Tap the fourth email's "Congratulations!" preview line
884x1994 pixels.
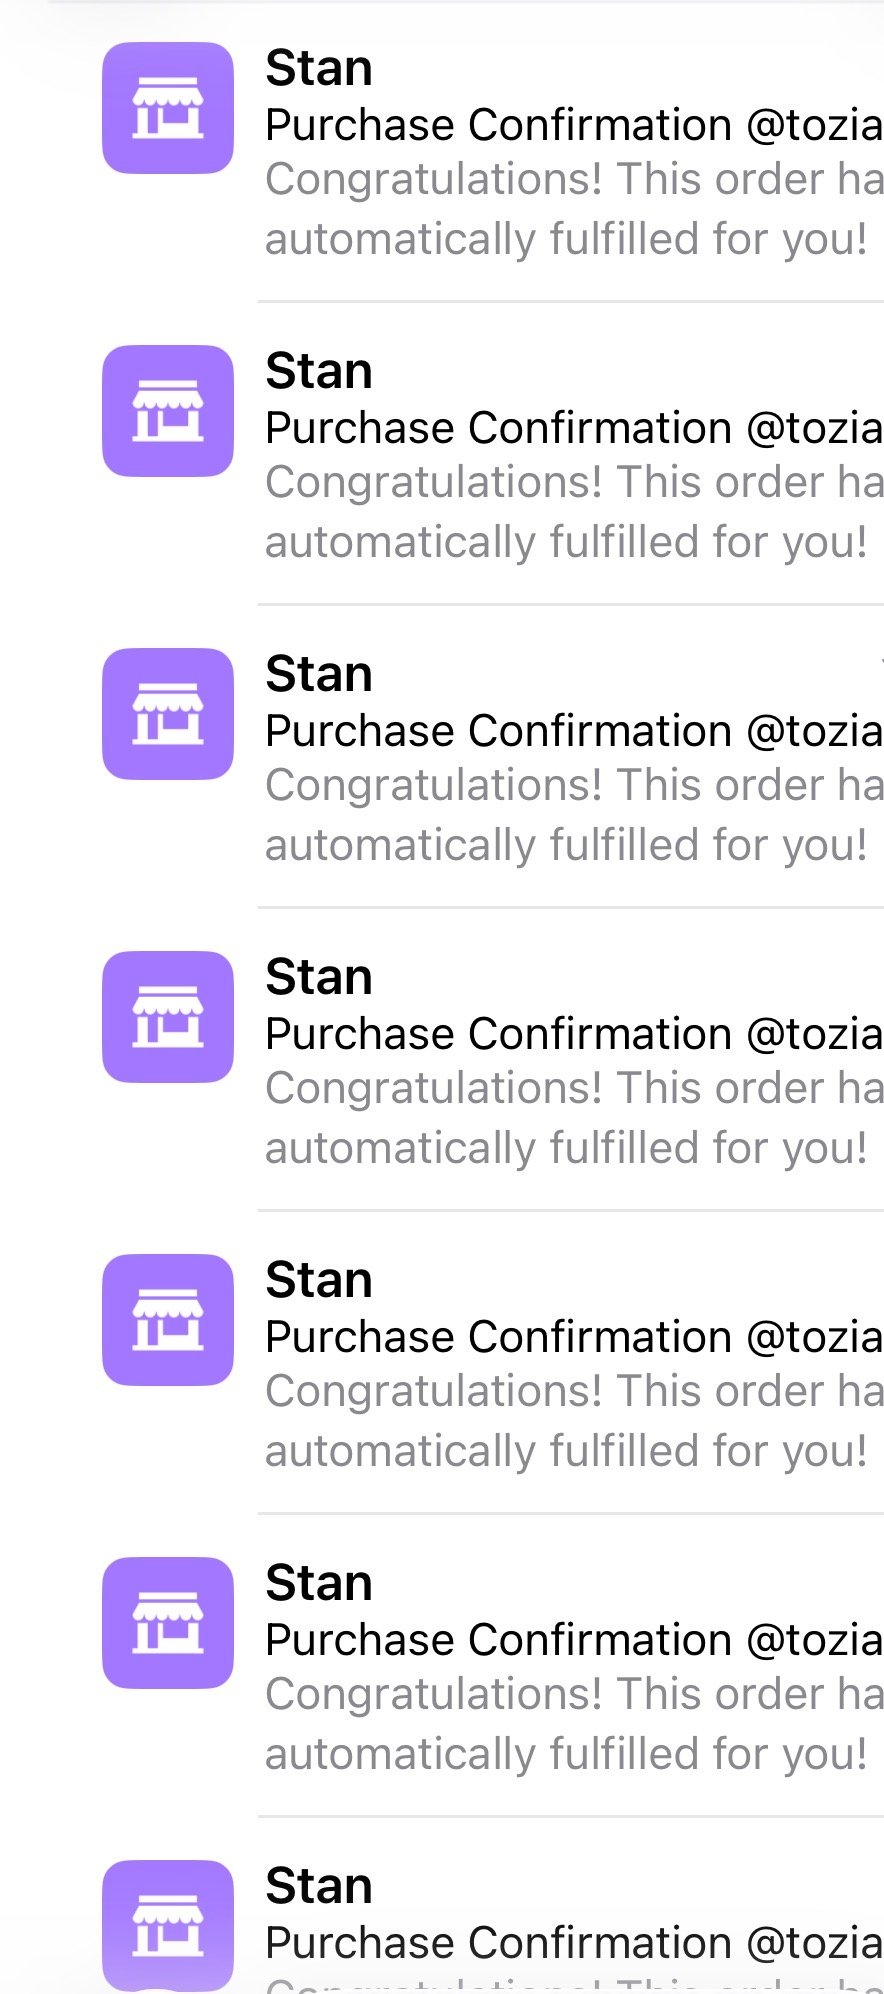click(573, 1089)
